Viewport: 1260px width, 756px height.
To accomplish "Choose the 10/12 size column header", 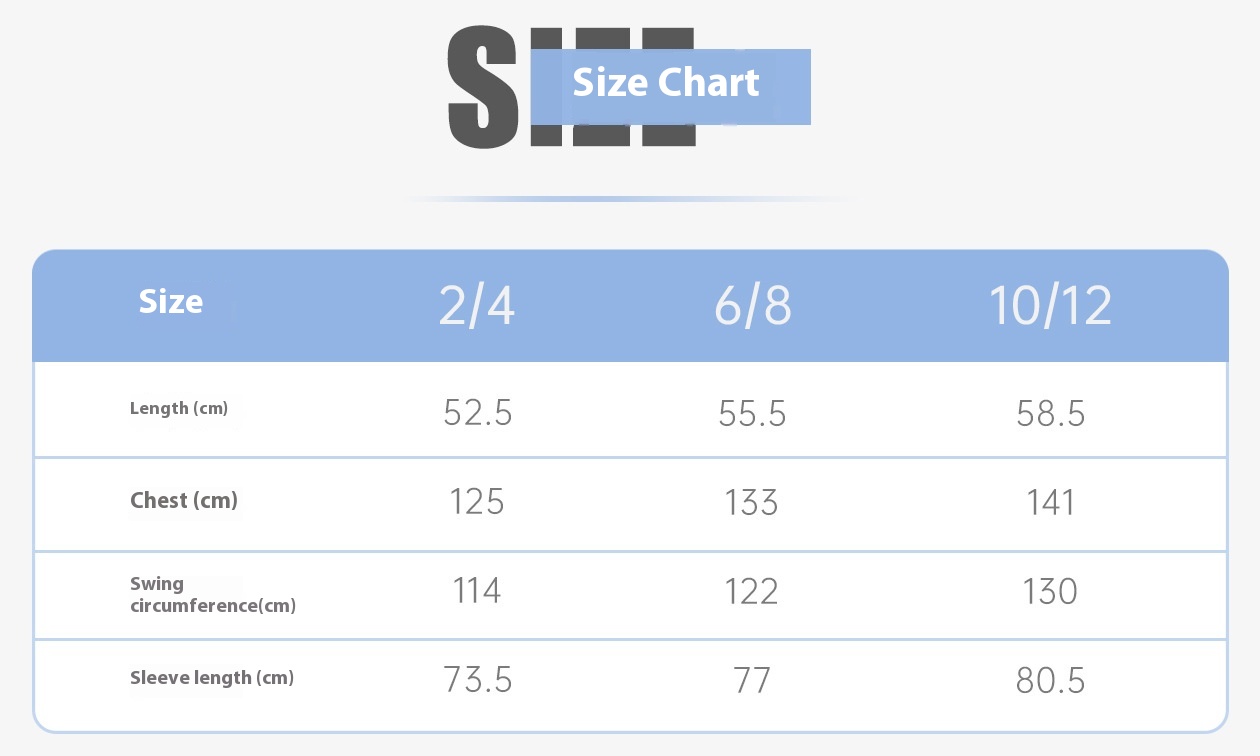I will [x=1050, y=305].
